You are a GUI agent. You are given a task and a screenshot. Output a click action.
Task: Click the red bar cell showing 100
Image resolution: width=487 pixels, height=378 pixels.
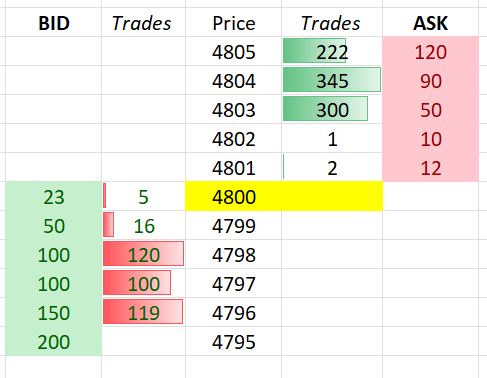coord(143,283)
